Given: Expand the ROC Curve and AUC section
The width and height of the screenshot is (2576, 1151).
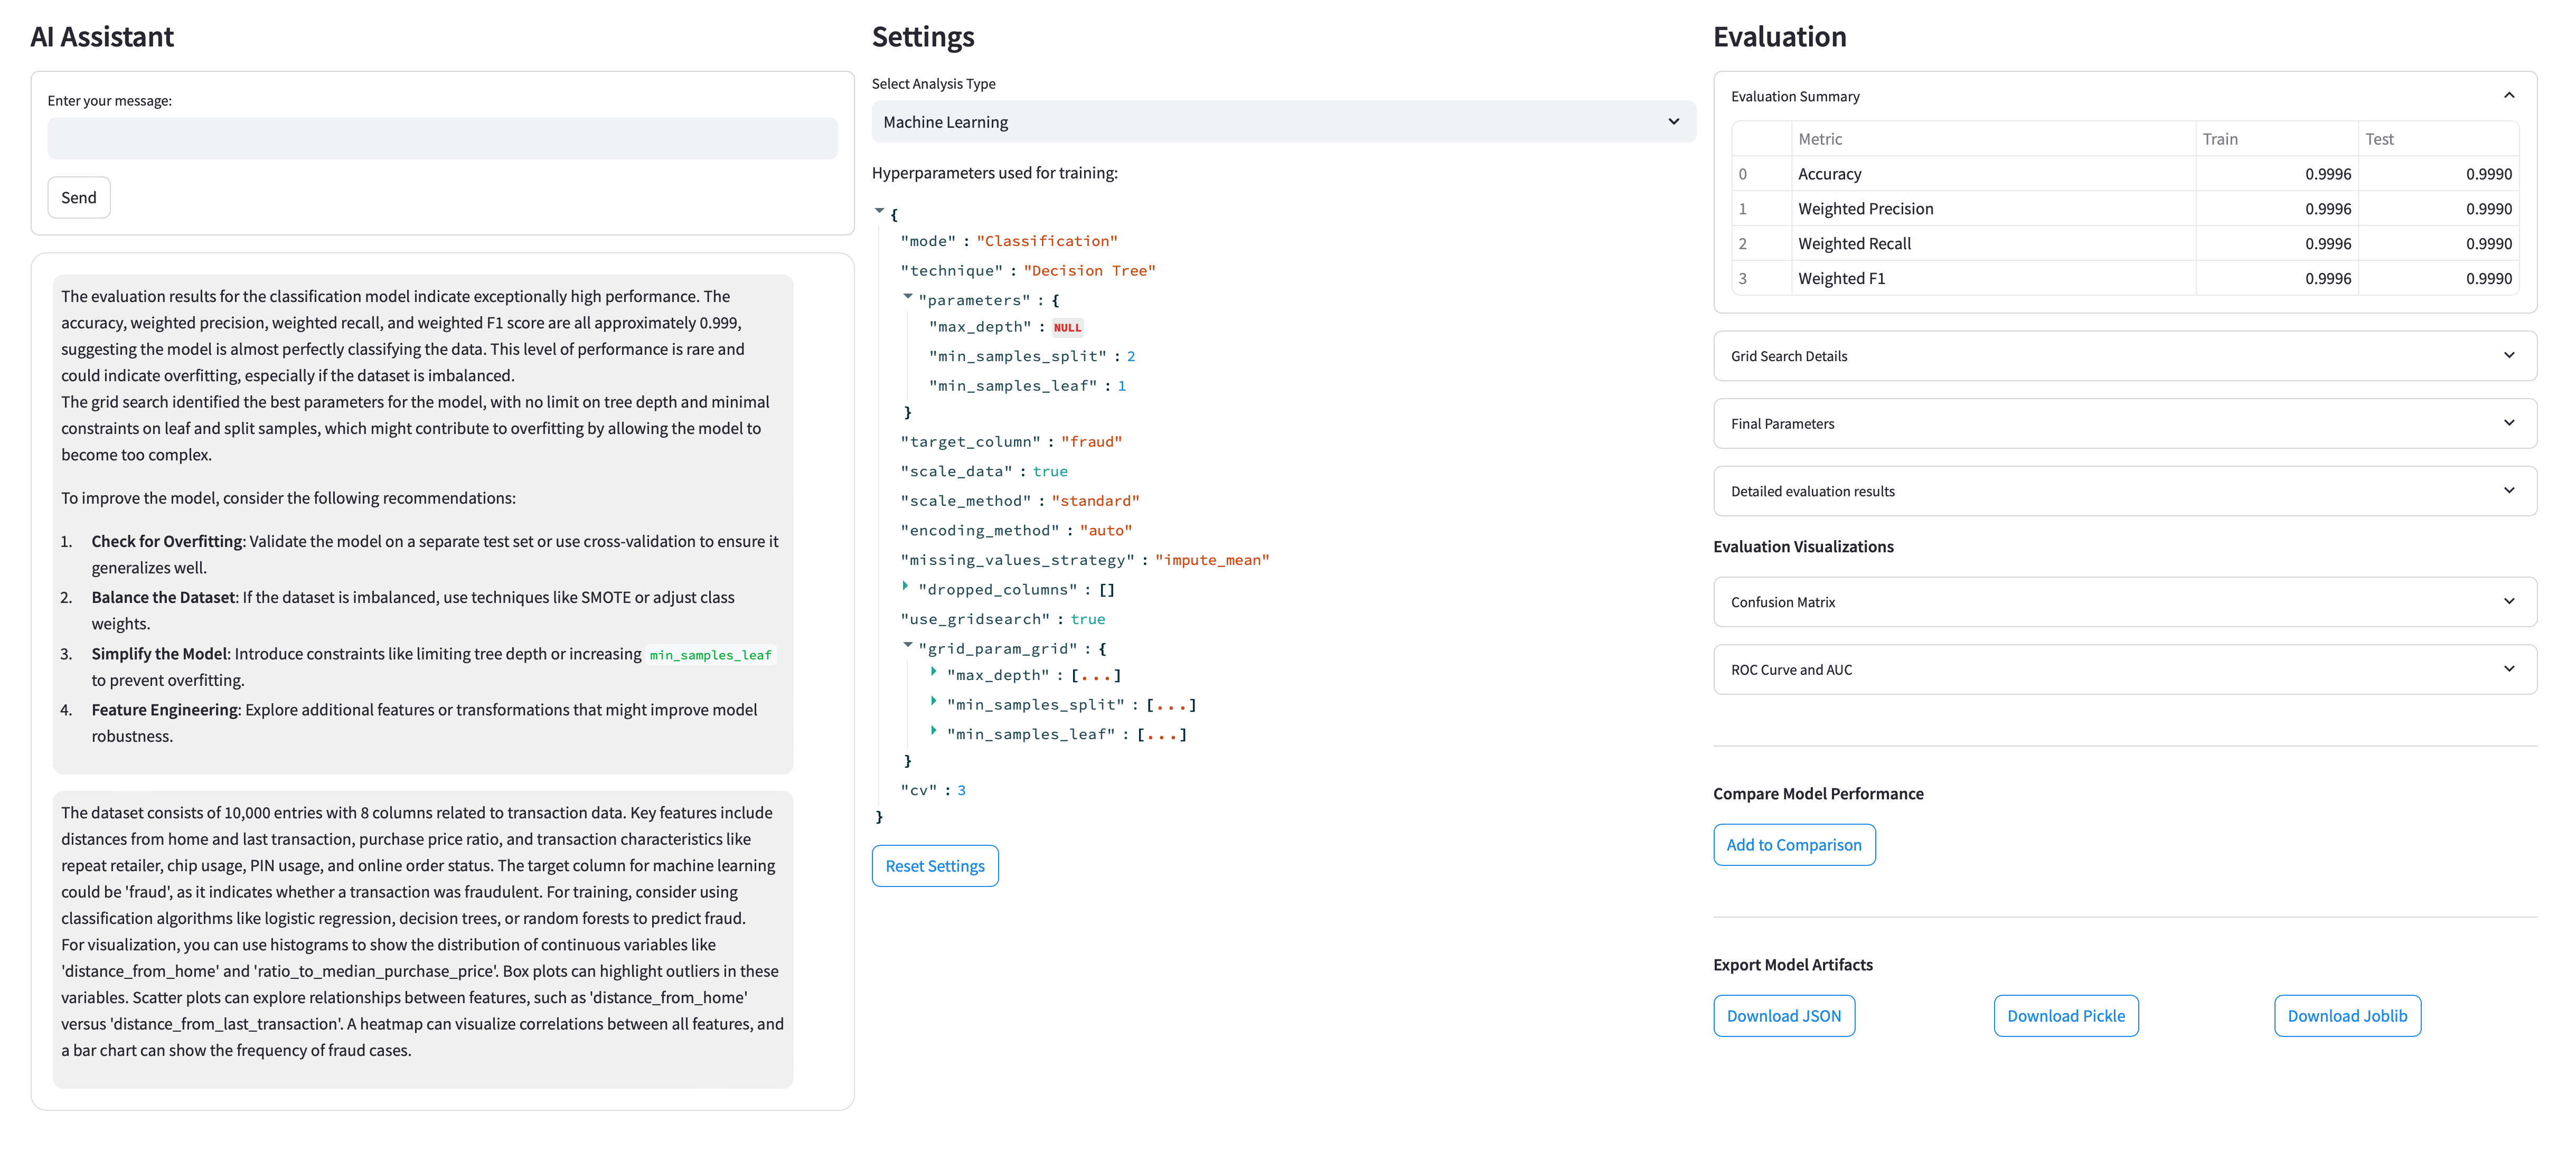Looking at the screenshot, I should 2124,670.
